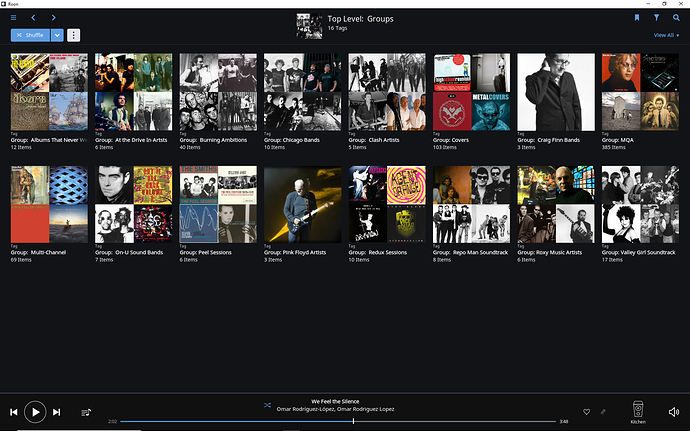Open Group: Covers cover art
This screenshot has width=690, height=431.
click(x=472, y=92)
